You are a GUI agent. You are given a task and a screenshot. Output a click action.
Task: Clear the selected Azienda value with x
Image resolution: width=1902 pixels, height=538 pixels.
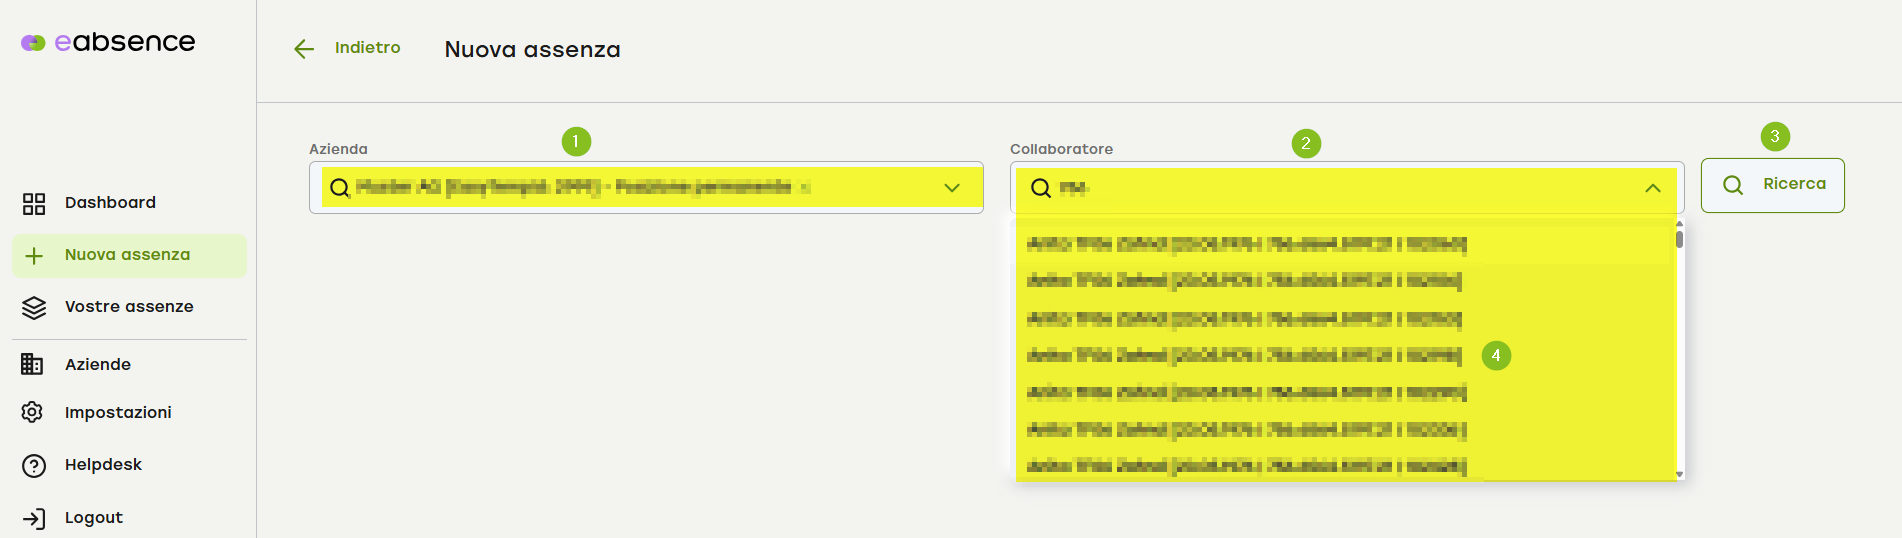805,187
